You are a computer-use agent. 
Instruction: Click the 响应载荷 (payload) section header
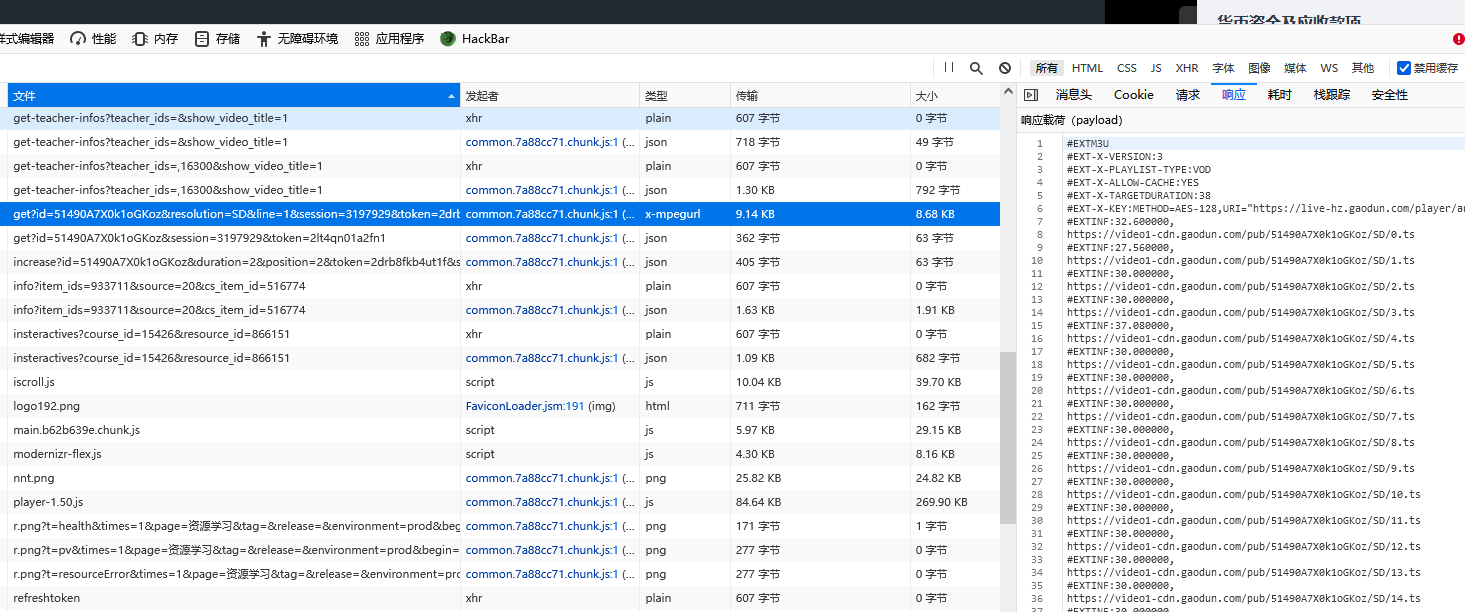click(1071, 120)
